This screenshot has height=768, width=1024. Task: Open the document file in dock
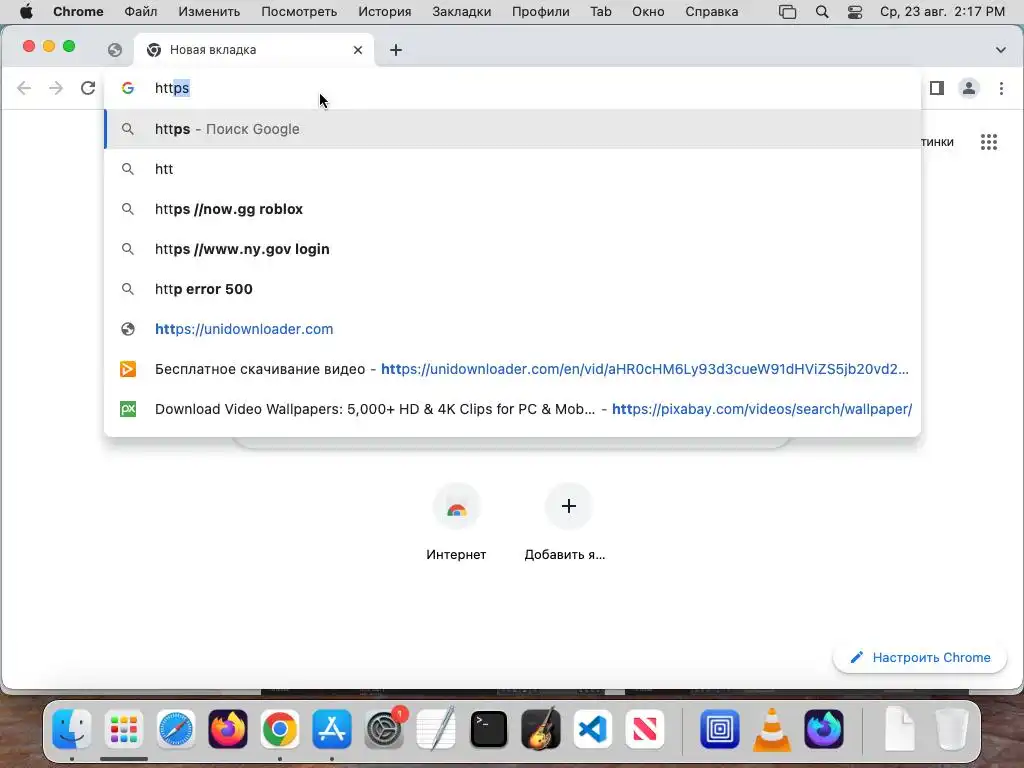(900, 729)
